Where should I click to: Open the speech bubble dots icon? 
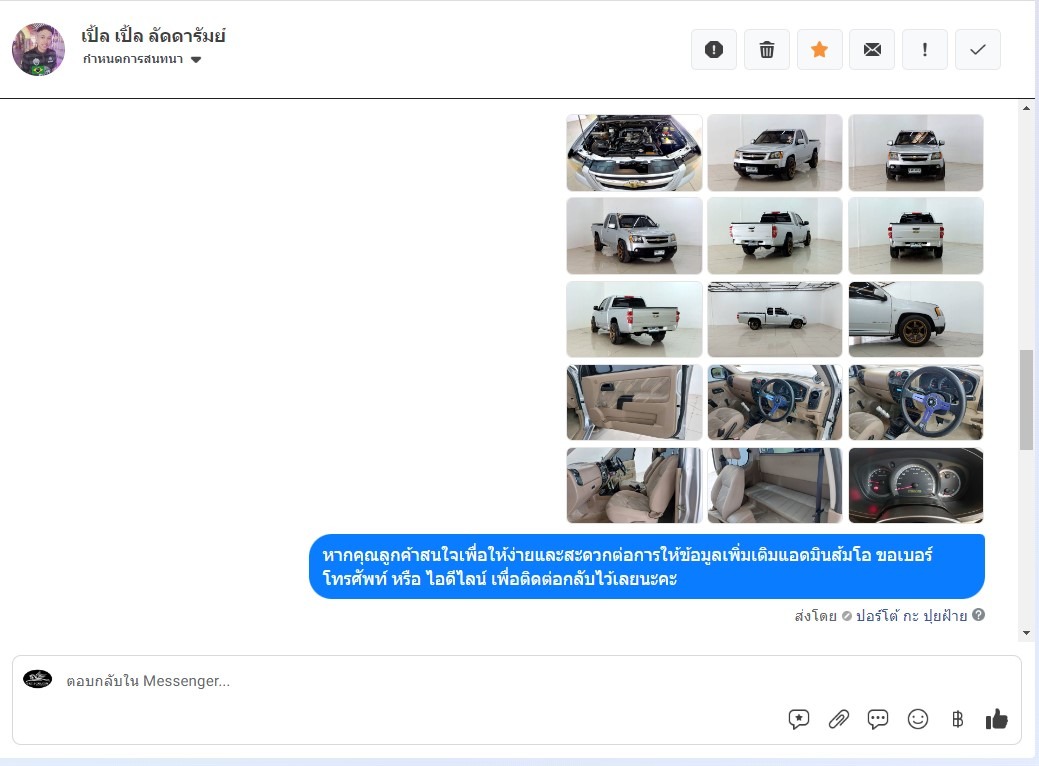pyautogui.click(x=878, y=719)
